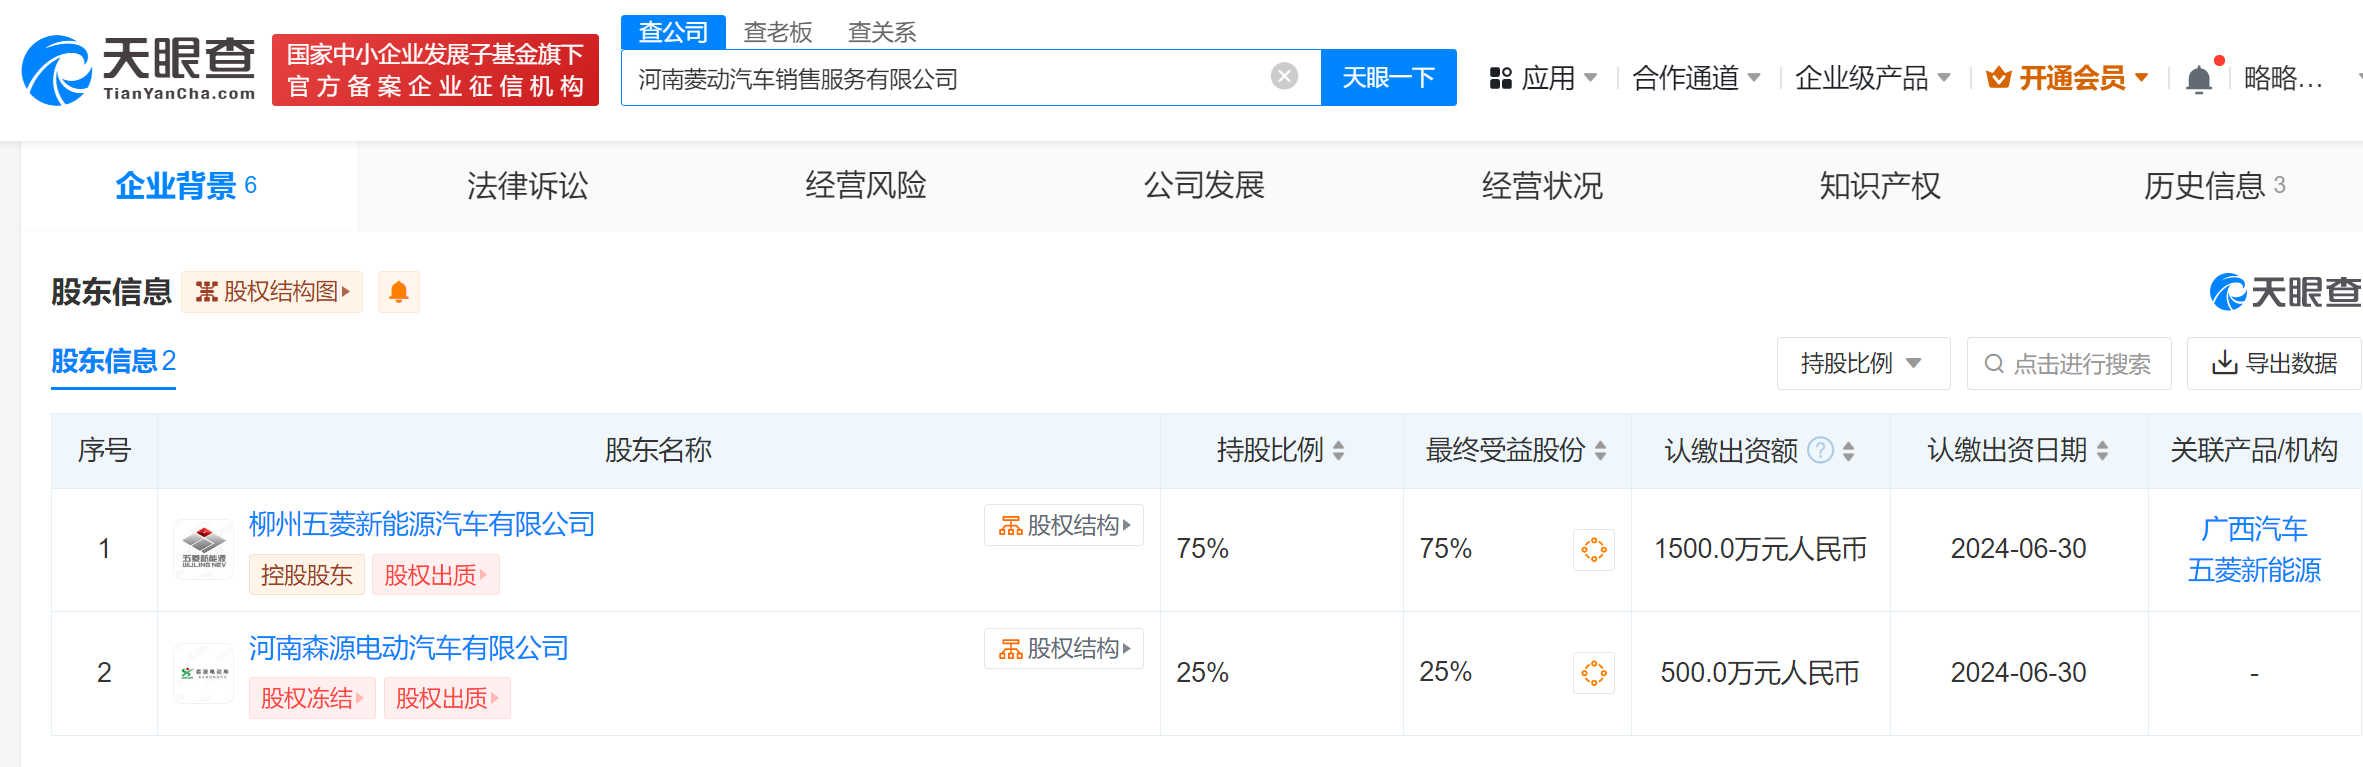The height and width of the screenshot is (767, 2363).
Task: Click beneficial share icon for 75% row
Action: pos(1593,550)
